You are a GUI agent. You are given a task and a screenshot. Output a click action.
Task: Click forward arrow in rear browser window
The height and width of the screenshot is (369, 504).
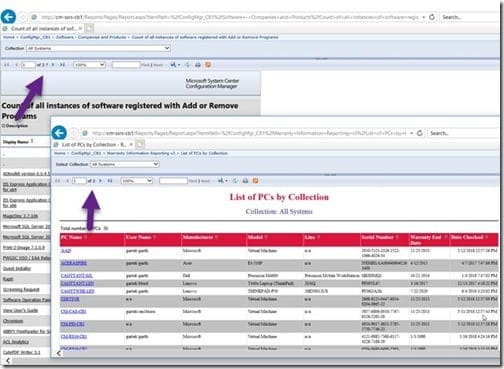click(23, 17)
